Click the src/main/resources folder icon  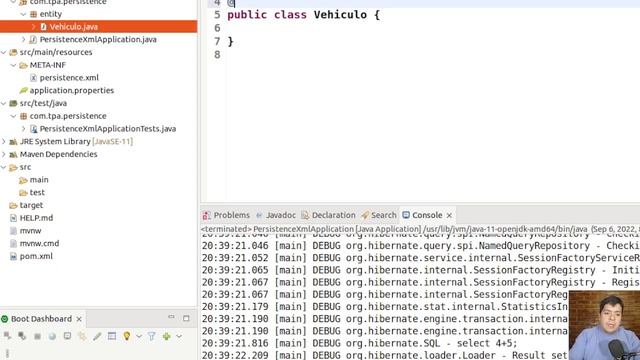pos(13,52)
